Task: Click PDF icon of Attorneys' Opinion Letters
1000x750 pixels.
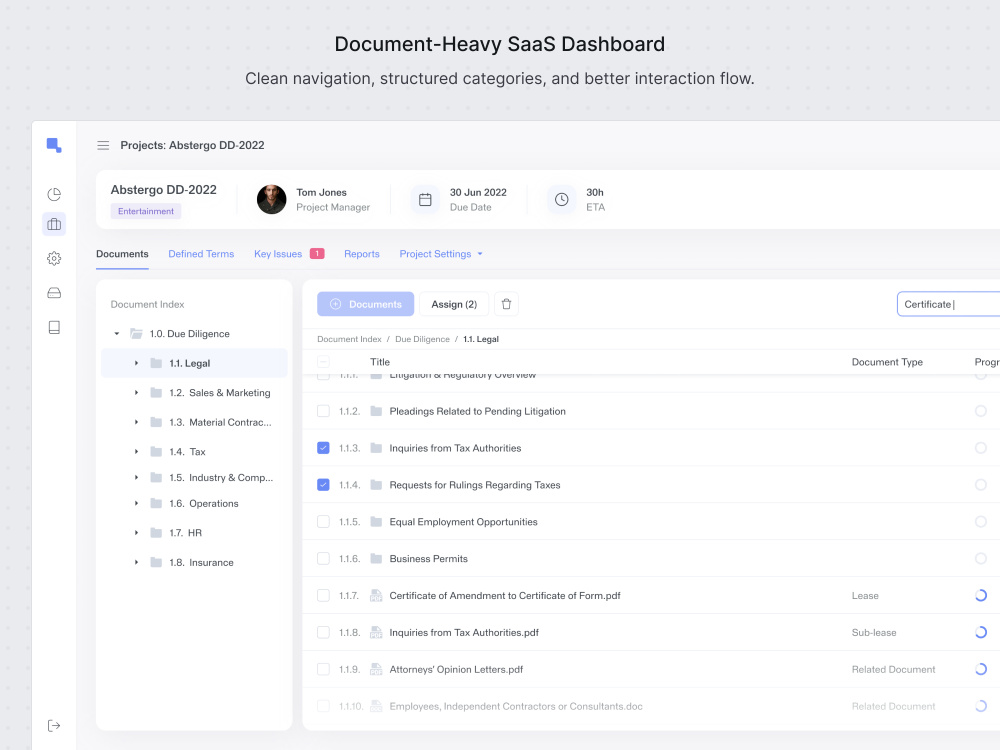Action: 376,670
